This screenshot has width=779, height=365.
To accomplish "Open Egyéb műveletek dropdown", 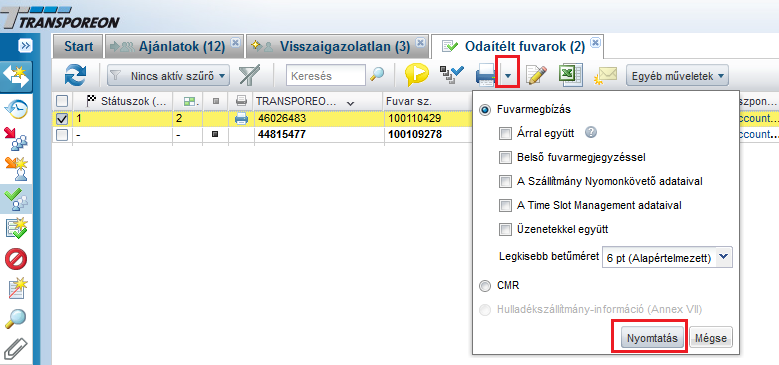I will click(x=677, y=76).
